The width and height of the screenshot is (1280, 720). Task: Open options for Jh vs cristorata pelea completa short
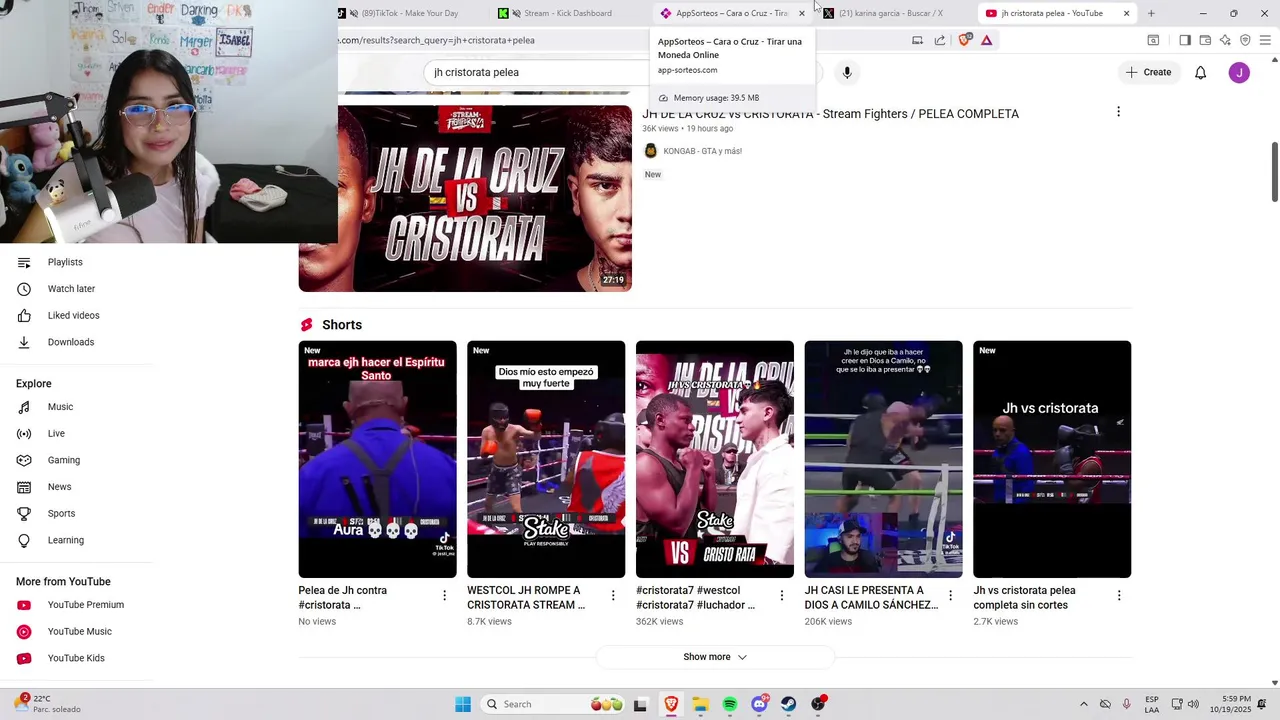[x=1119, y=596]
